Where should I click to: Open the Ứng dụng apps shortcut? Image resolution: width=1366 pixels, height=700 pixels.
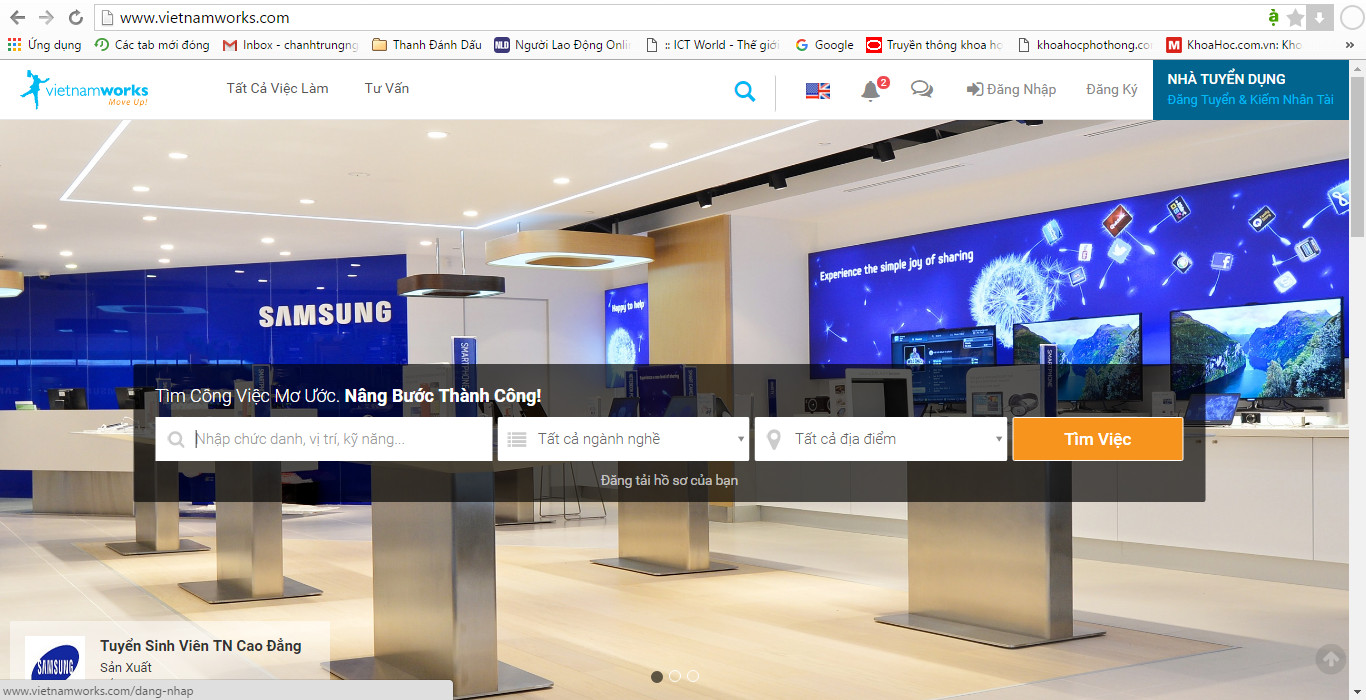tap(44, 45)
